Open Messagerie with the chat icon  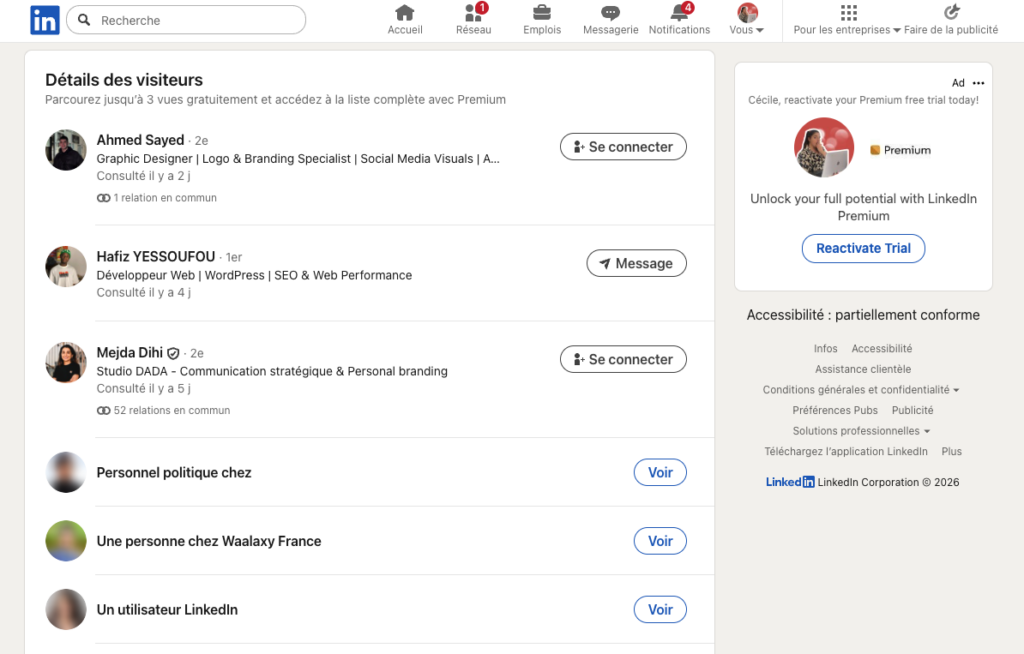609,14
